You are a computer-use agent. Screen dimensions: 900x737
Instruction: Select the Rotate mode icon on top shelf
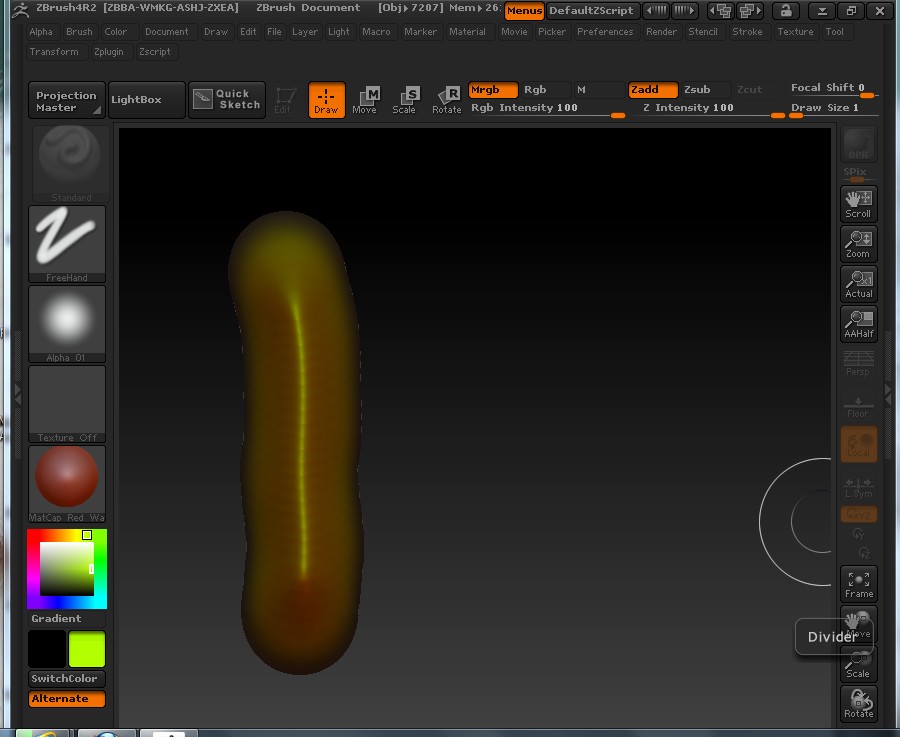coord(446,100)
